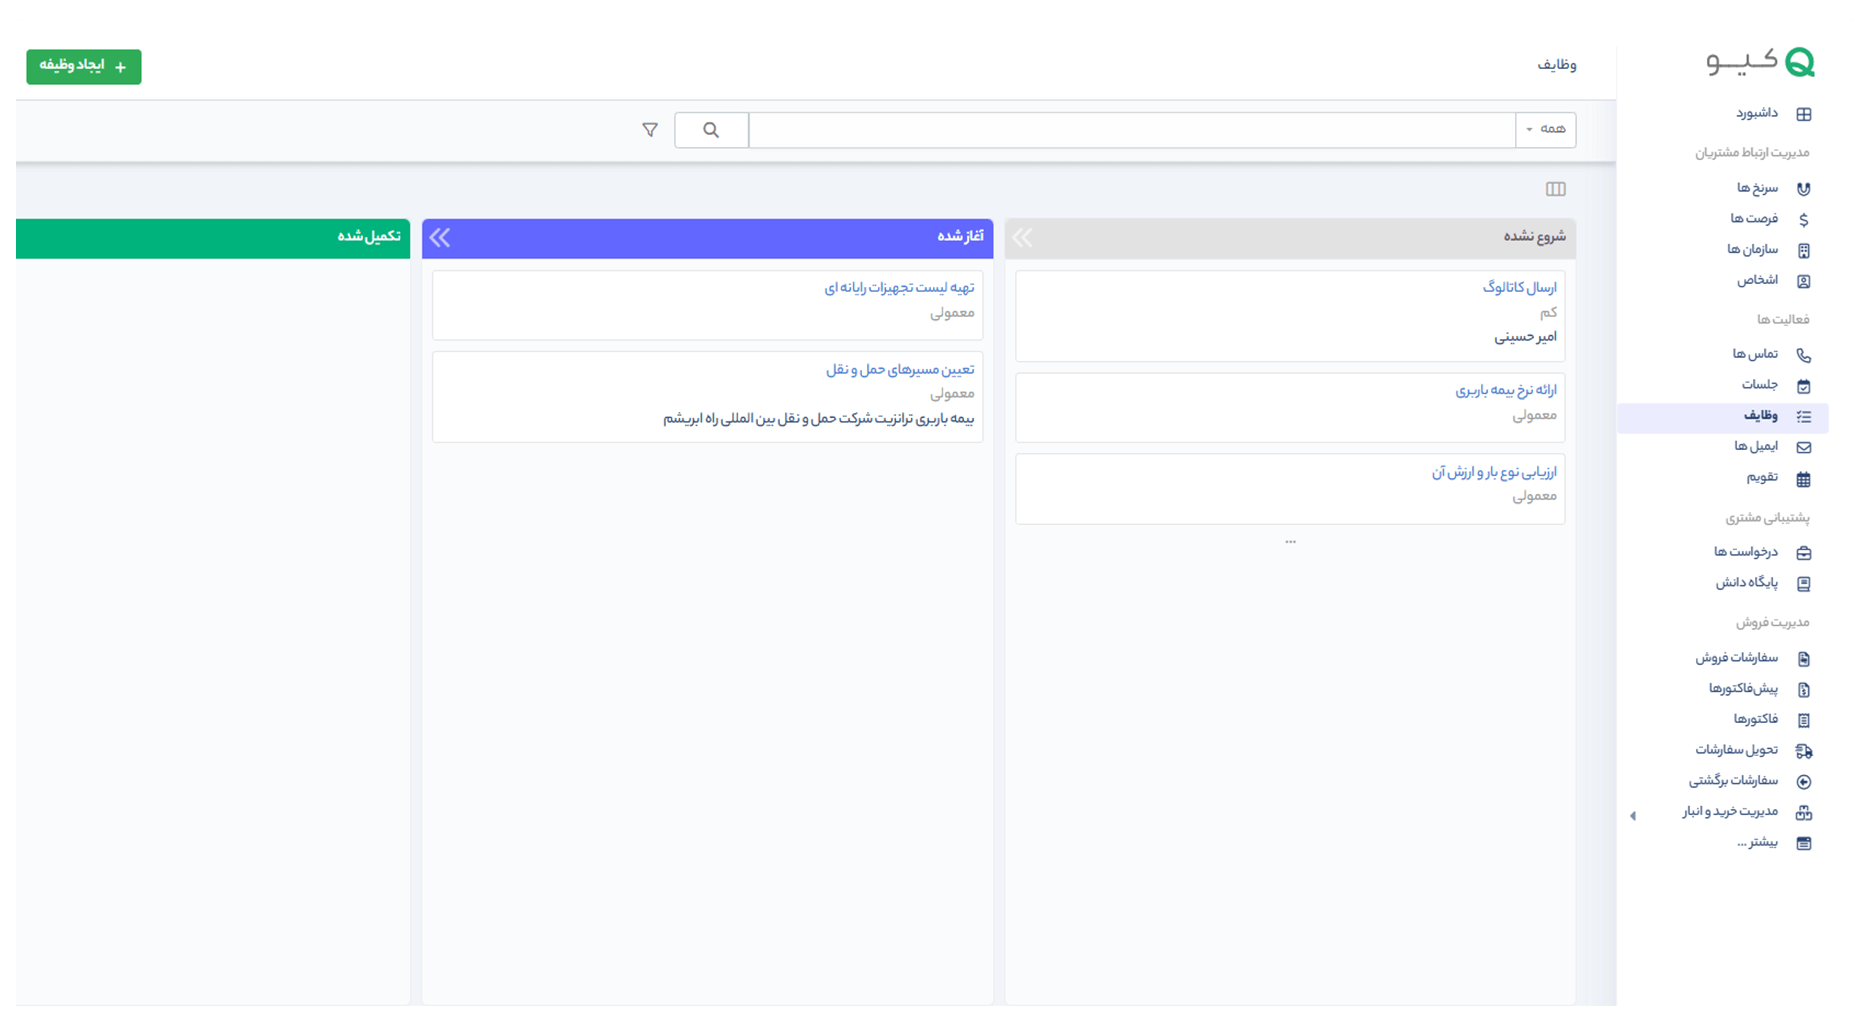Select سفارشات فروش in the sidebar
Viewport: 1865px width, 1029px height.
1736,658
